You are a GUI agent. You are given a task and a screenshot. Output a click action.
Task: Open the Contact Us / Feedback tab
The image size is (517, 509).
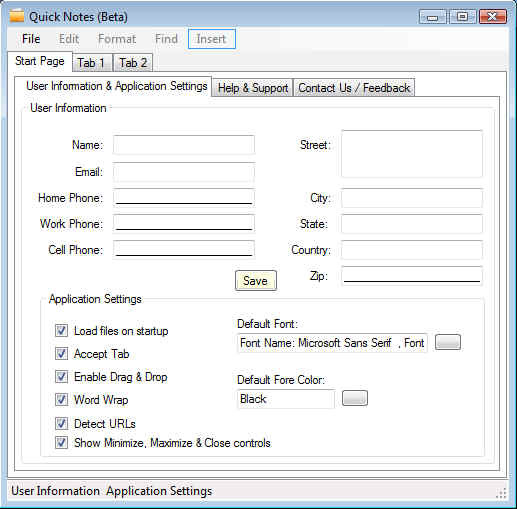point(354,88)
